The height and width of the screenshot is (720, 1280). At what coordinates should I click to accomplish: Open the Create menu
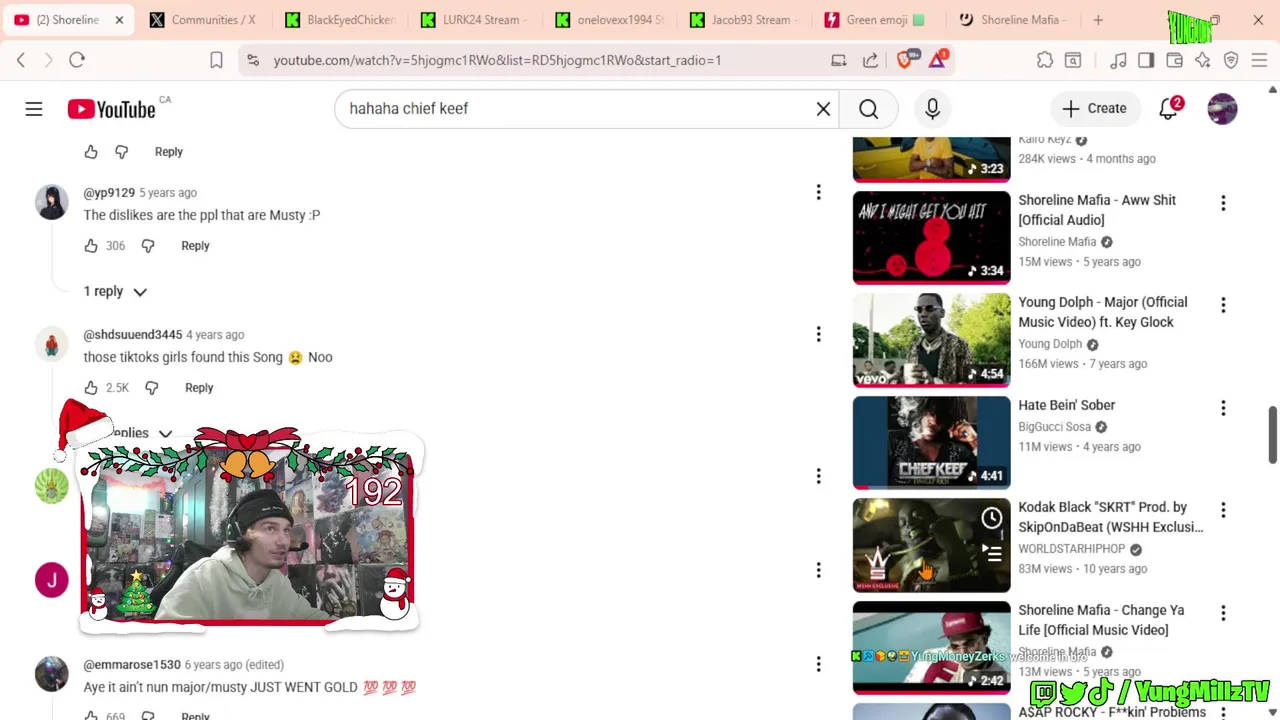click(x=1094, y=108)
